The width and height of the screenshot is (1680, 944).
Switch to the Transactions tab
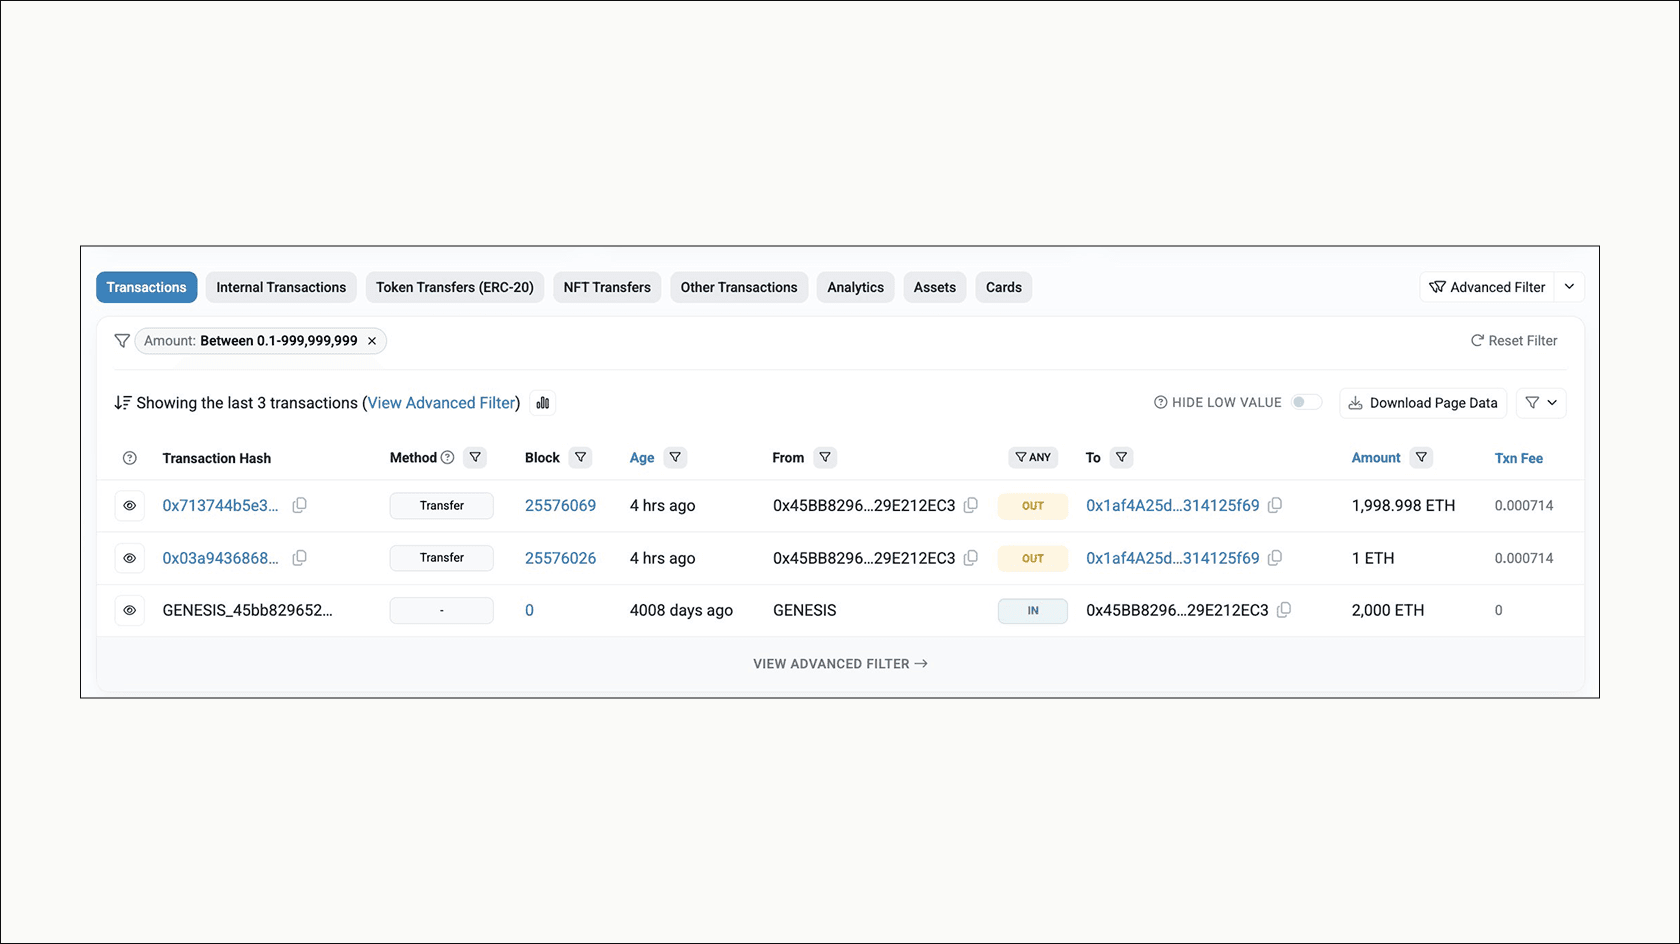pyautogui.click(x=147, y=287)
